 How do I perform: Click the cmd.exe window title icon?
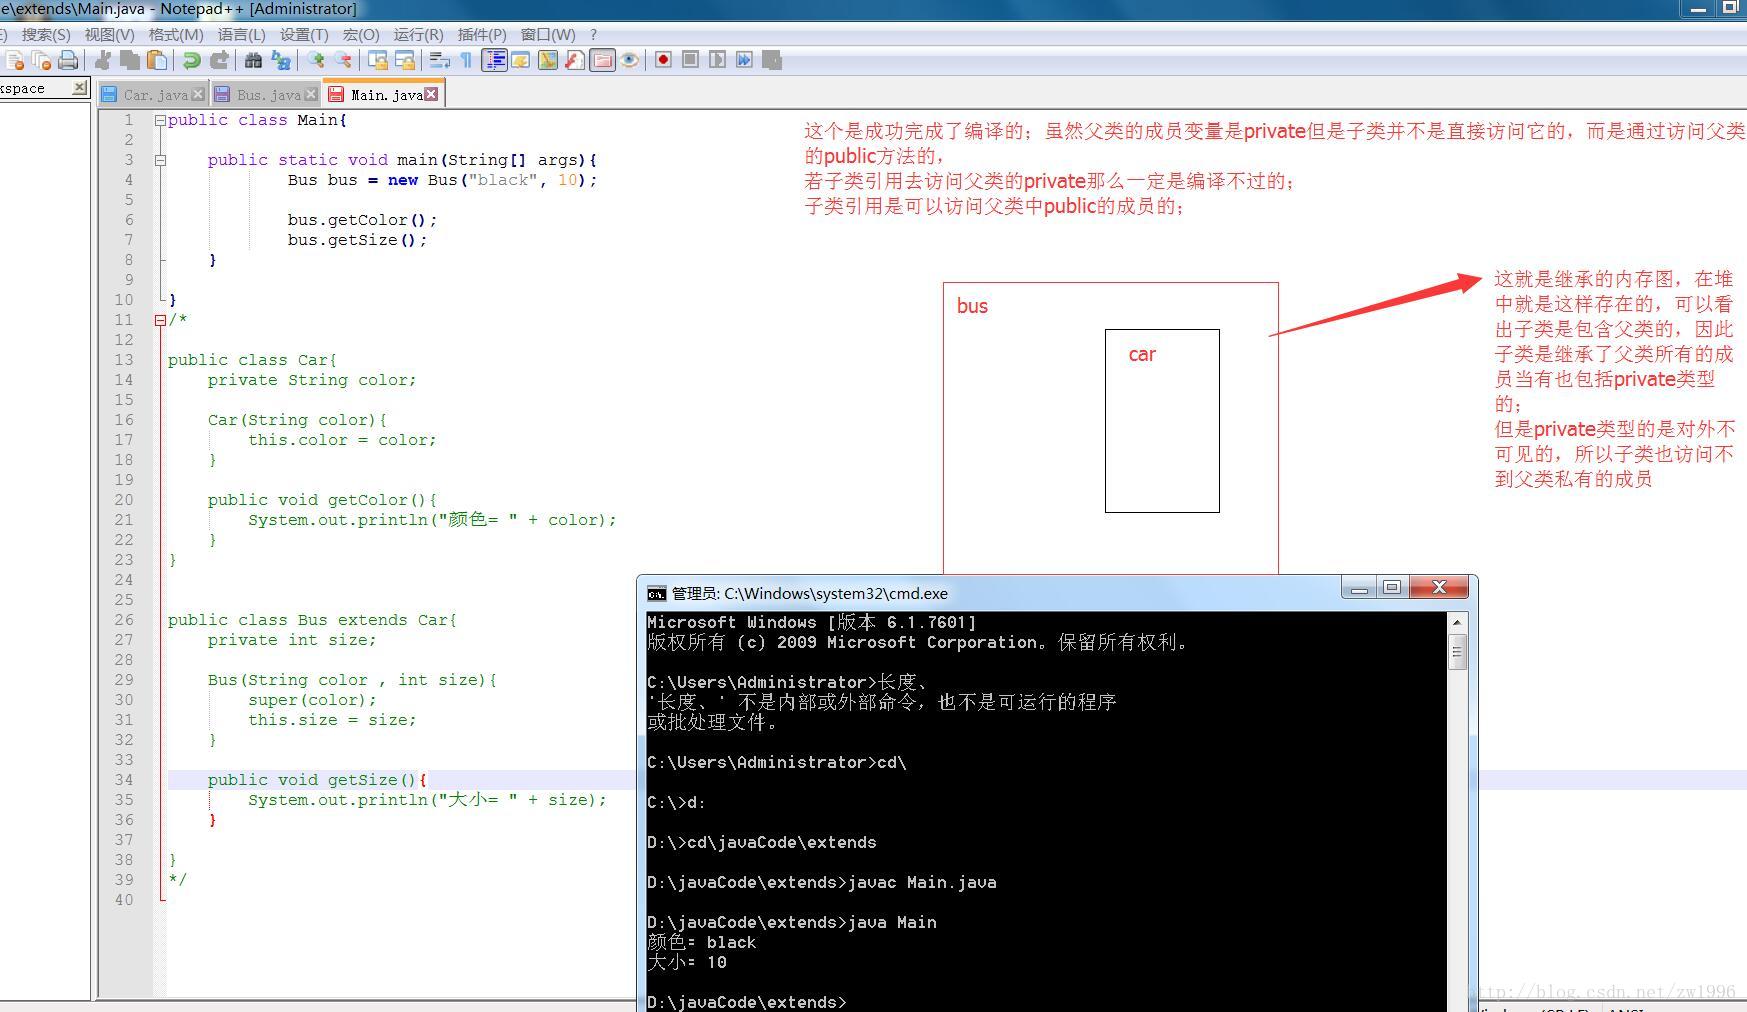(x=656, y=593)
